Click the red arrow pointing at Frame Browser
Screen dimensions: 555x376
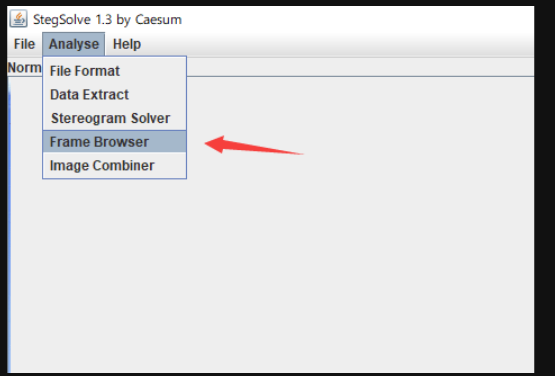pos(254,145)
